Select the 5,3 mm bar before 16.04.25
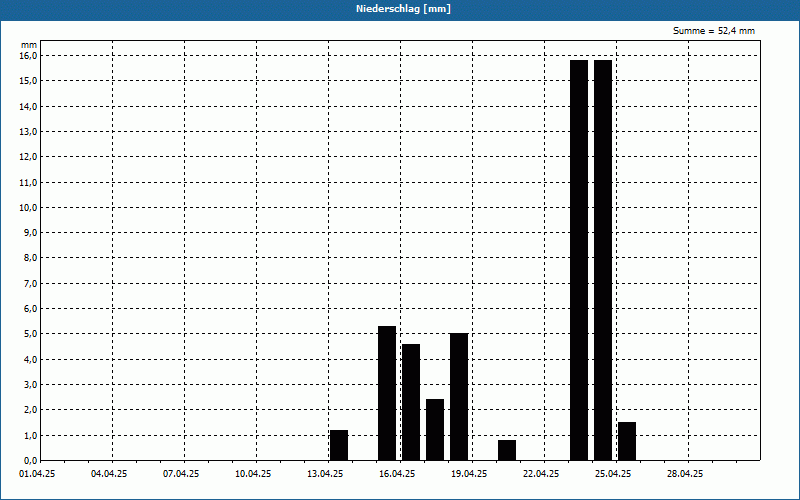The height and width of the screenshot is (500, 800). tap(387, 393)
